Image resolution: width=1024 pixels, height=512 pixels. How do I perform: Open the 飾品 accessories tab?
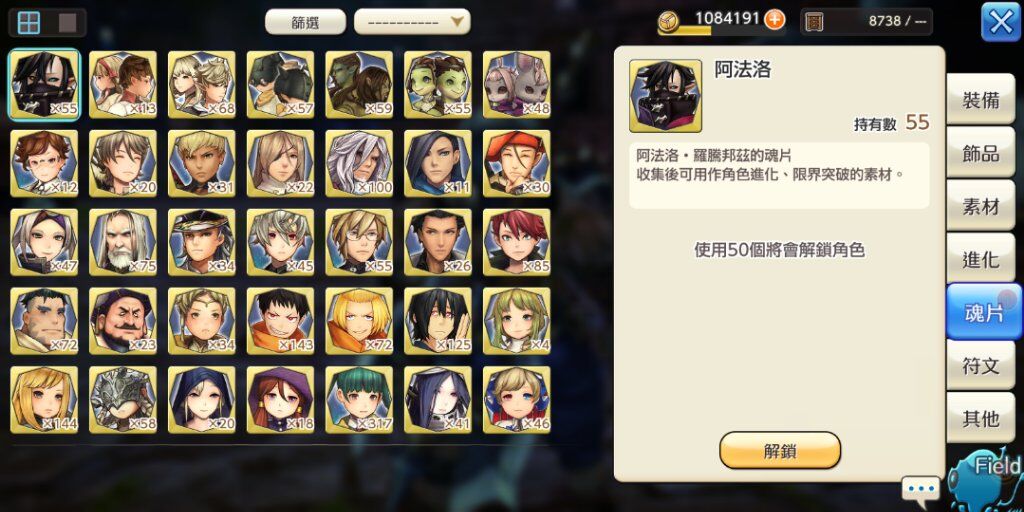[980, 153]
